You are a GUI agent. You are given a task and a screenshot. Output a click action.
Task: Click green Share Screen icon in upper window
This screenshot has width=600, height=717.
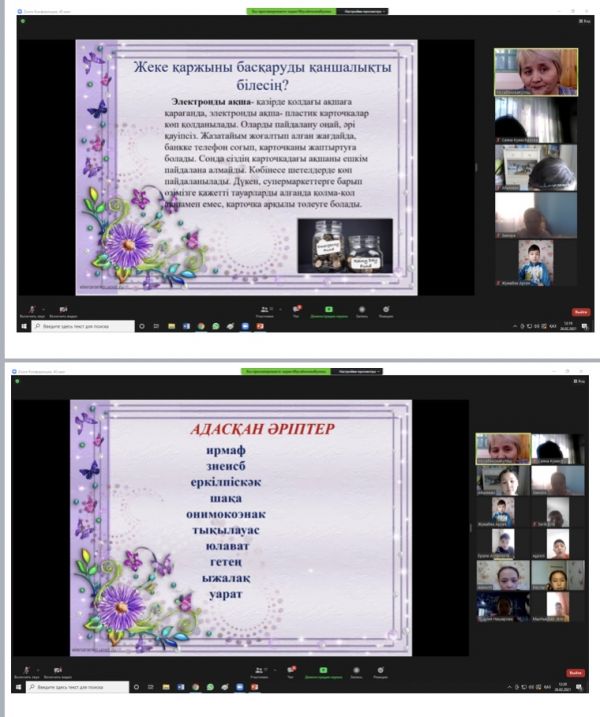coord(327,310)
